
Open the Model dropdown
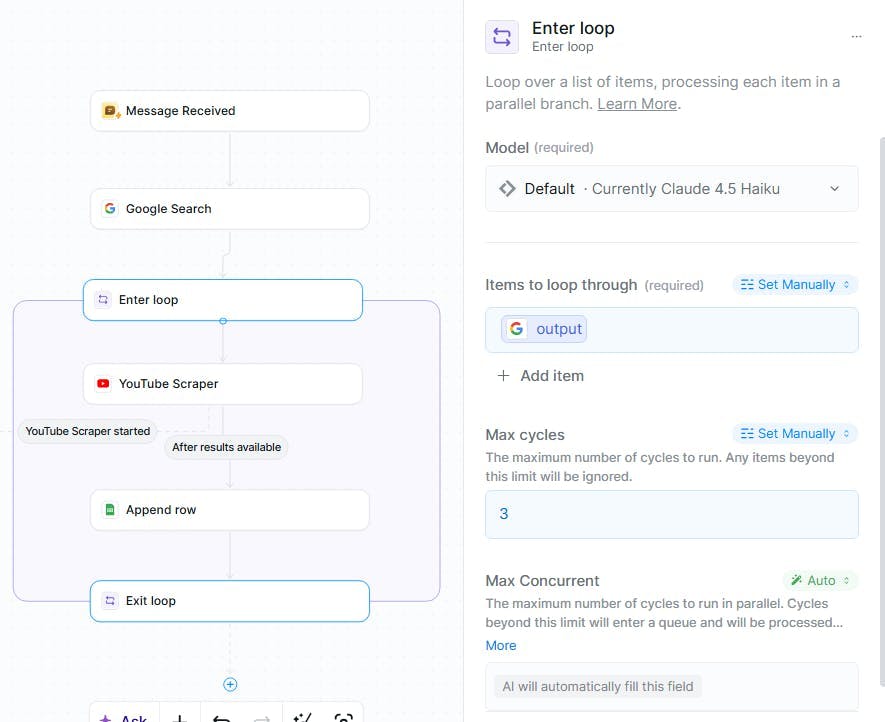[x=671, y=189]
